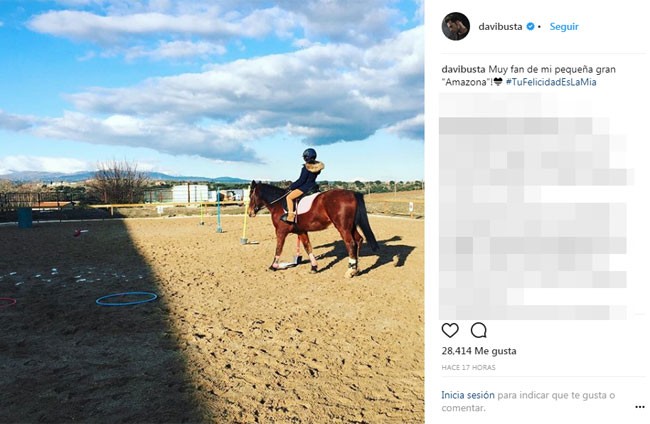Click the blue hoop lying on the sand
Viewport: 650px width, 424px height.
[x=126, y=298]
